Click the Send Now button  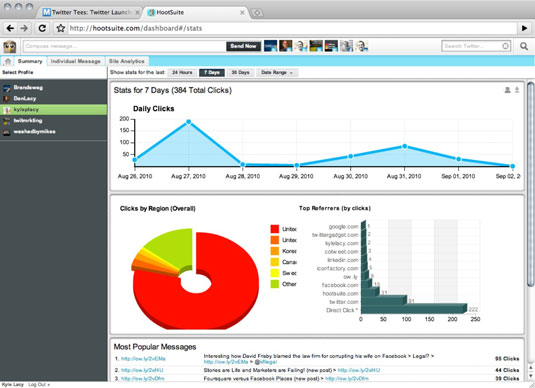point(243,46)
